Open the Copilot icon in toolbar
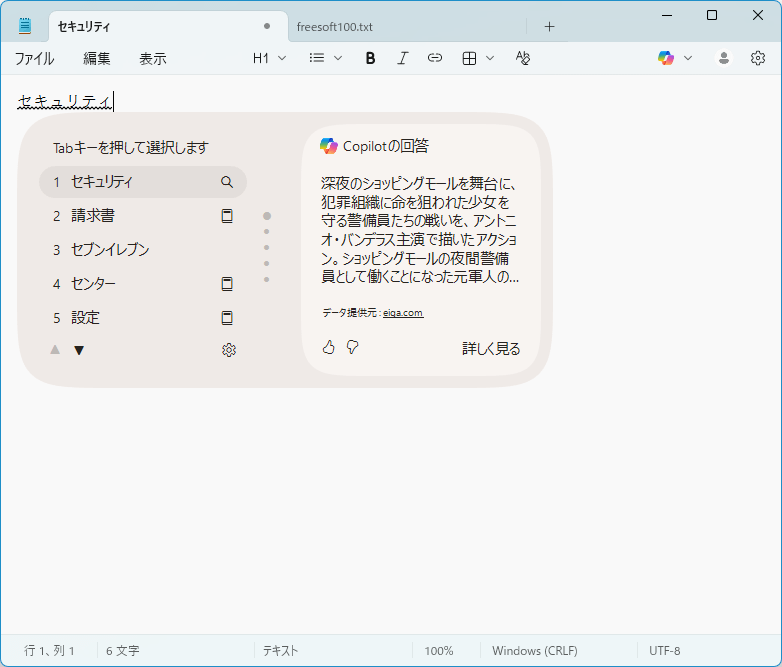Viewport: 782px width, 667px height. point(666,58)
